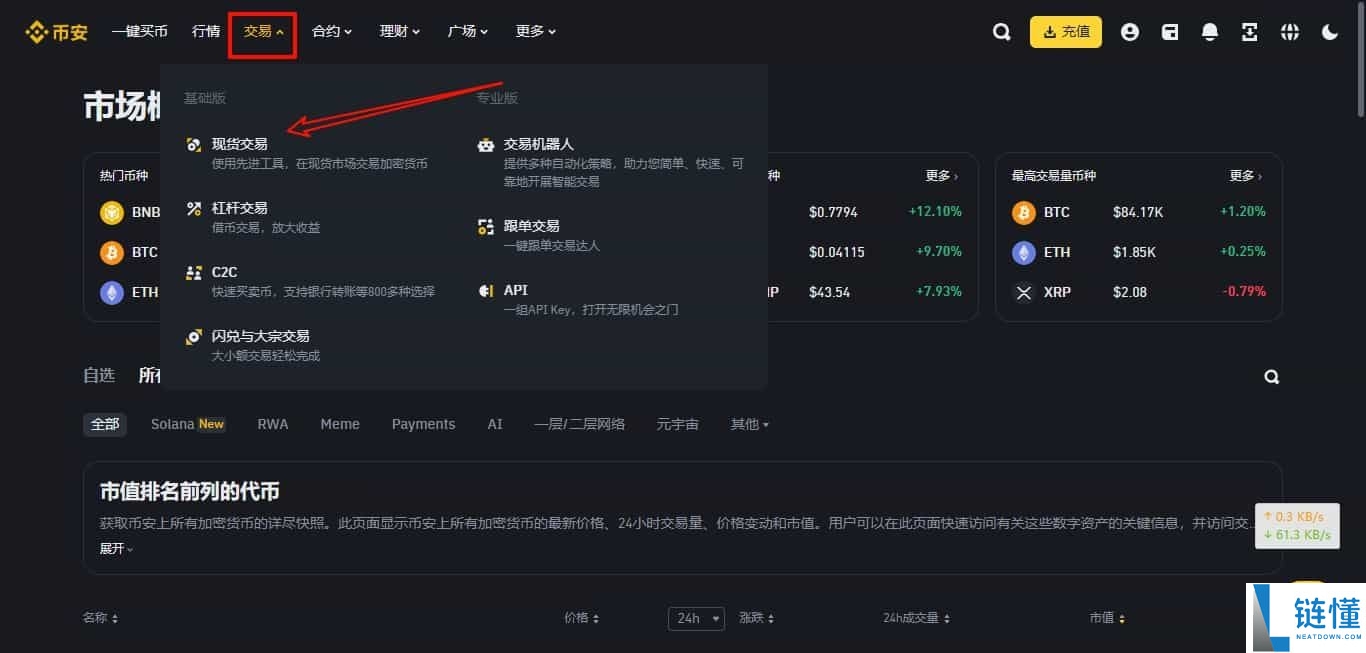
Task: Select 现货交易 menu entry
Action: pos(308,153)
